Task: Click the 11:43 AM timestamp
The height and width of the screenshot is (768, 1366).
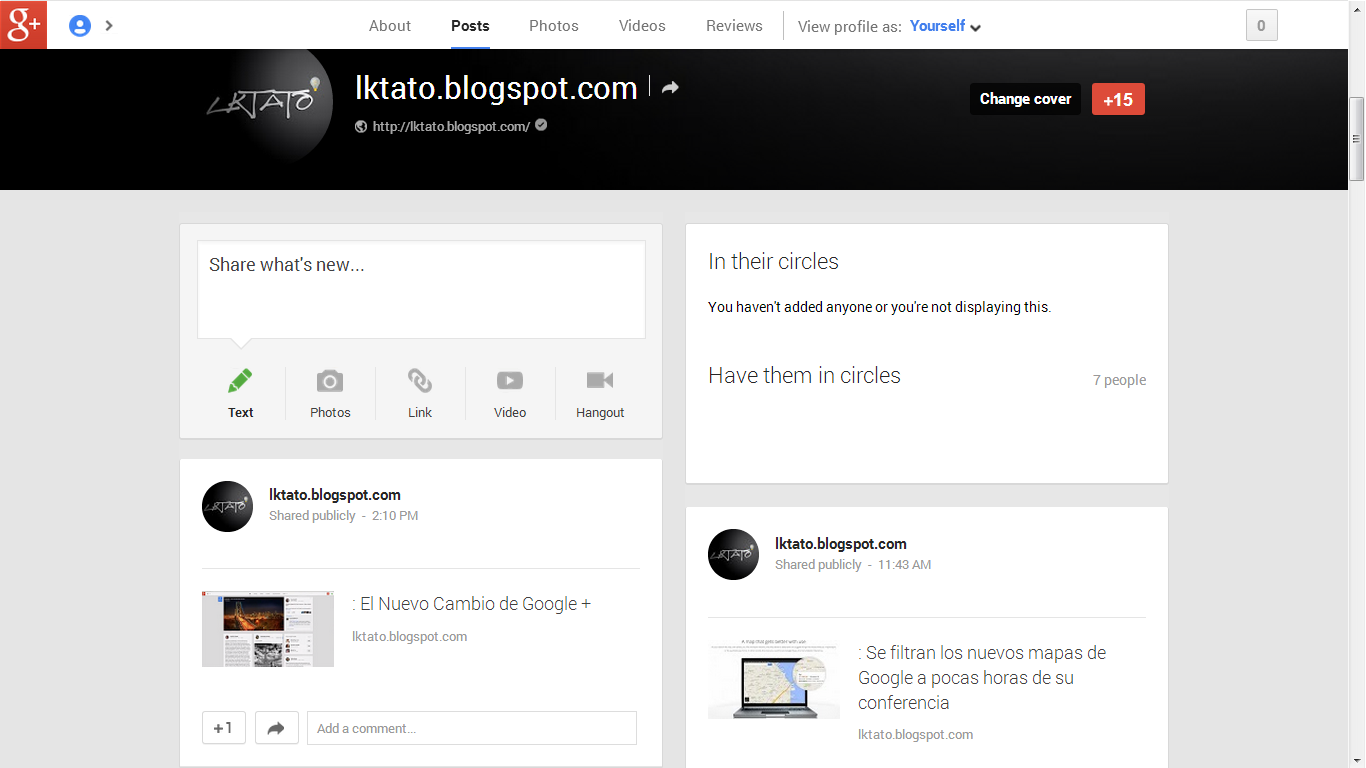Action: (x=904, y=565)
